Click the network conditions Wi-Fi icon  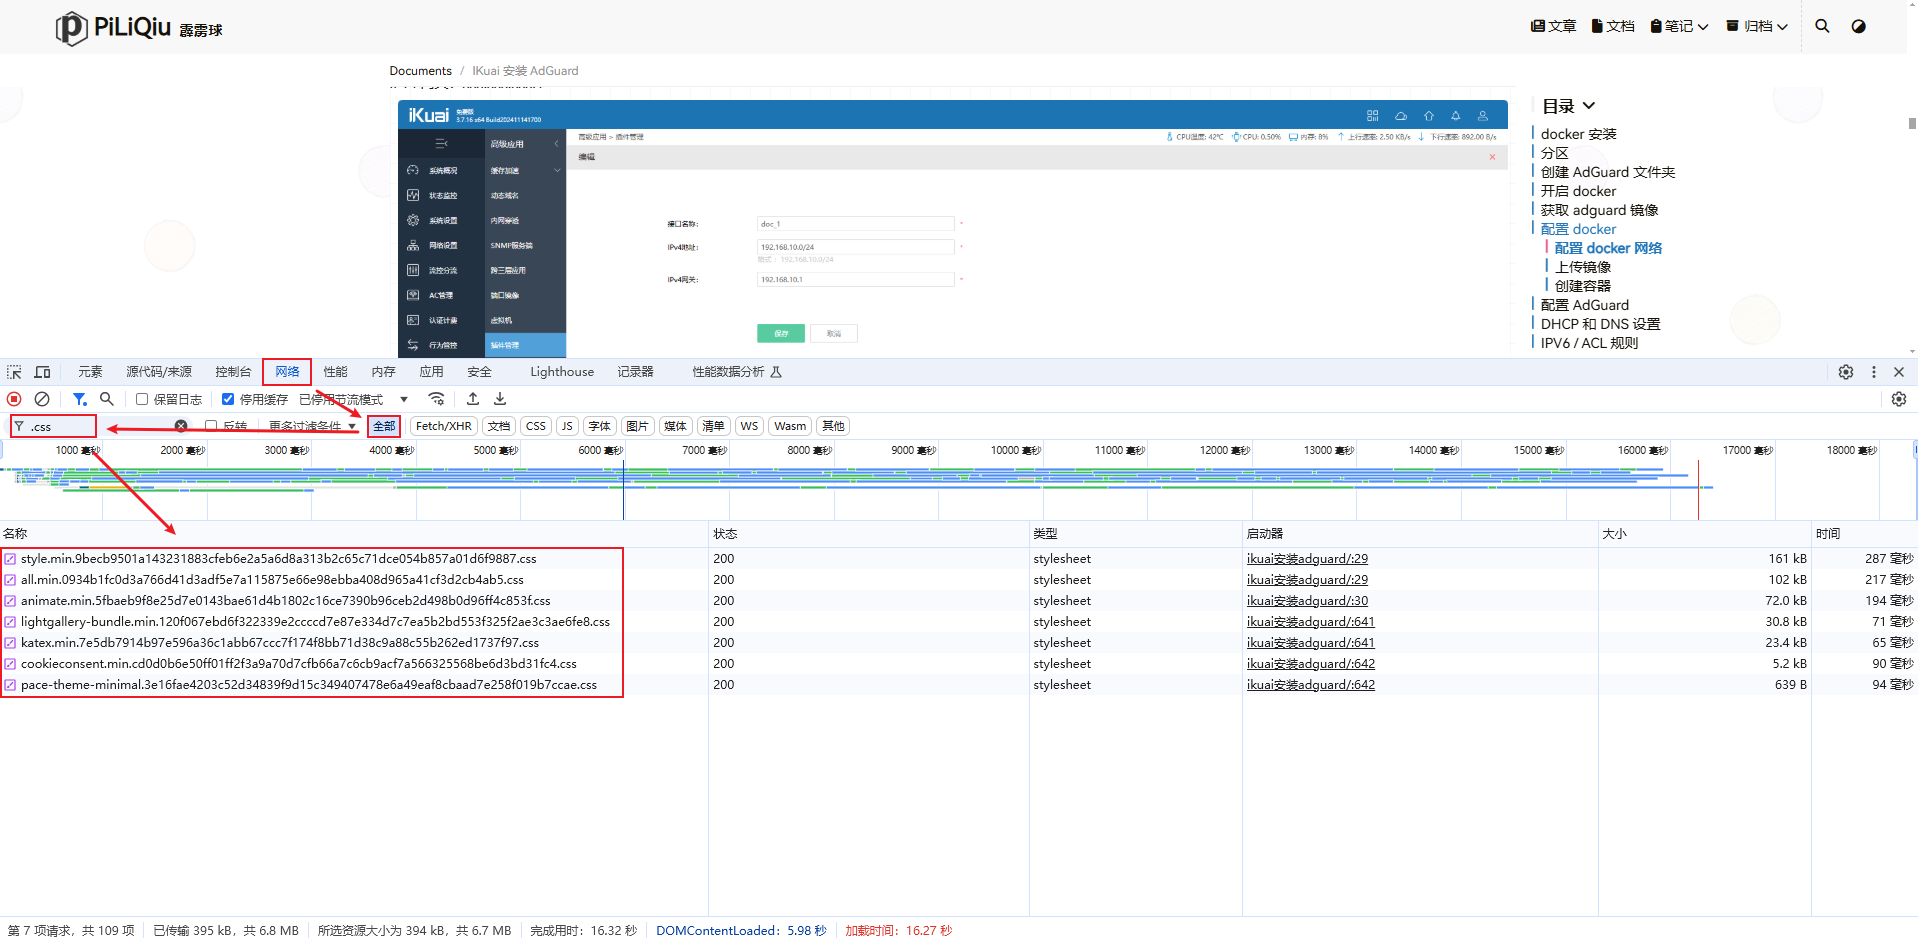pyautogui.click(x=436, y=399)
